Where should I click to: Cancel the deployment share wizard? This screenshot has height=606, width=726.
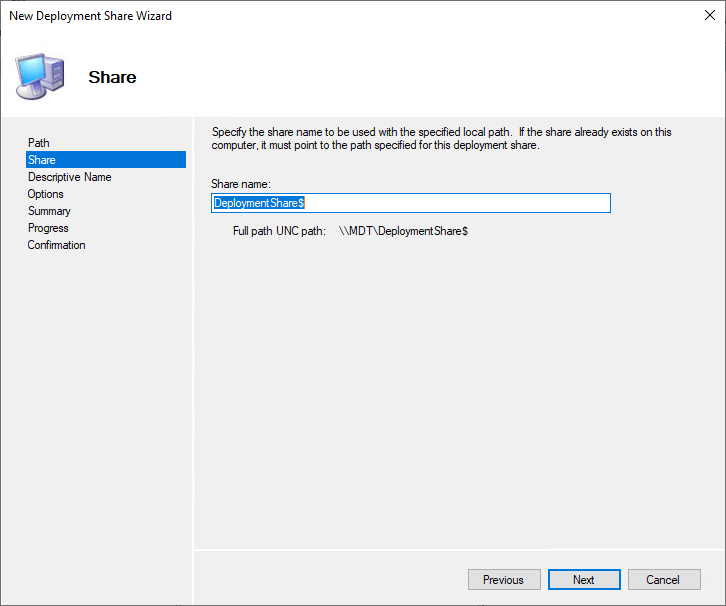pyautogui.click(x=663, y=580)
